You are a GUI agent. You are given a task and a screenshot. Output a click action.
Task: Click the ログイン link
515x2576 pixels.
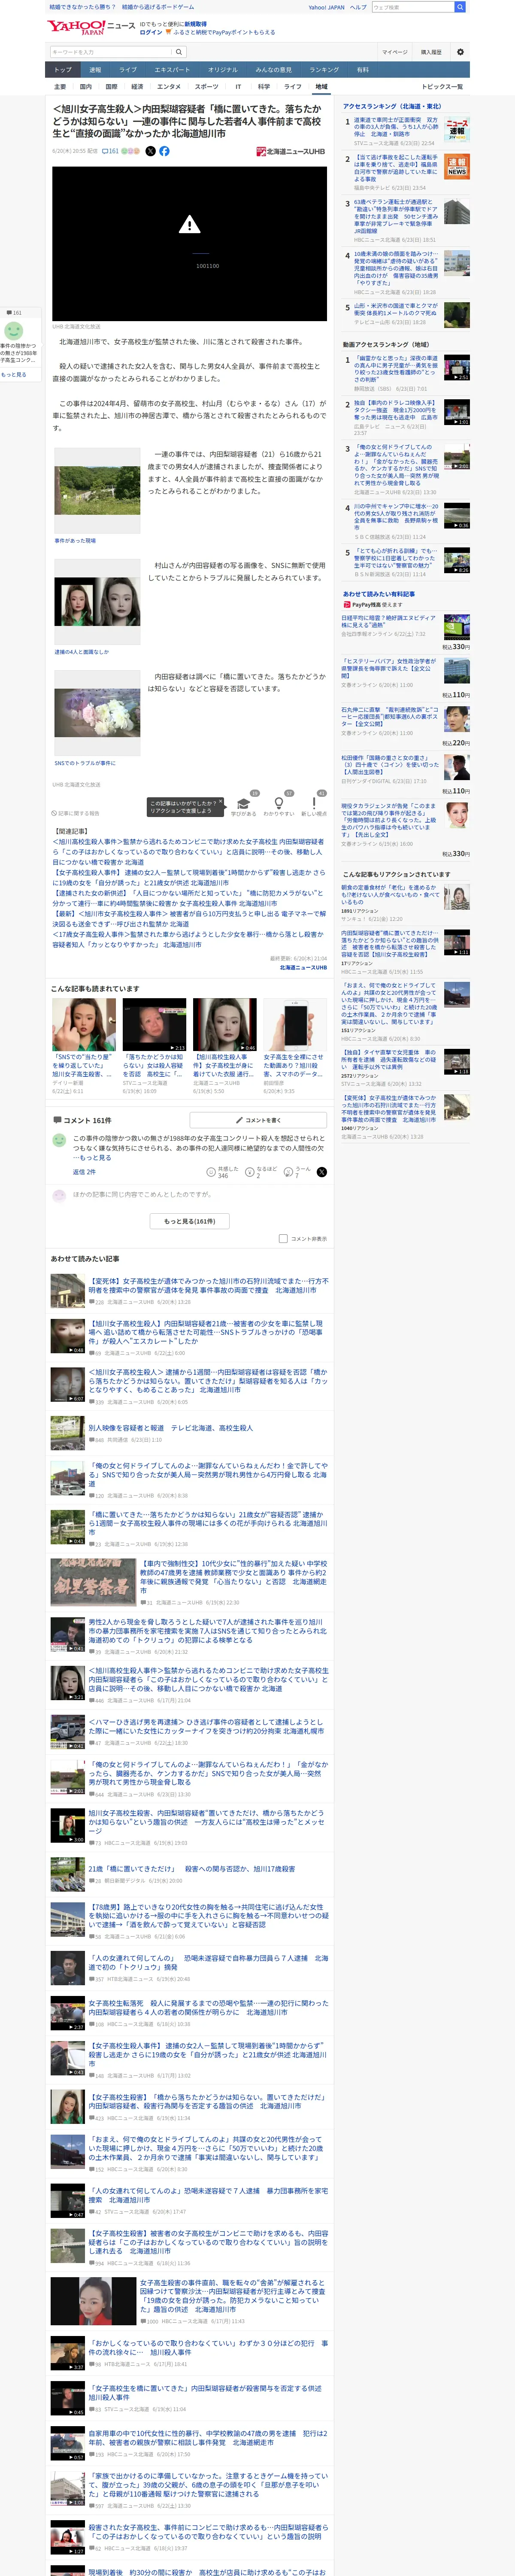pos(151,32)
